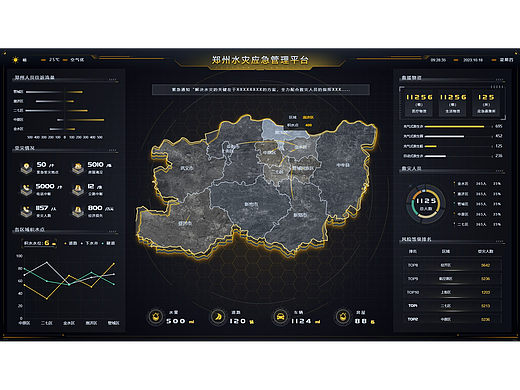The image size is (520, 390).
Task: Click the clock showing 09:28:35
Action: point(438,60)
